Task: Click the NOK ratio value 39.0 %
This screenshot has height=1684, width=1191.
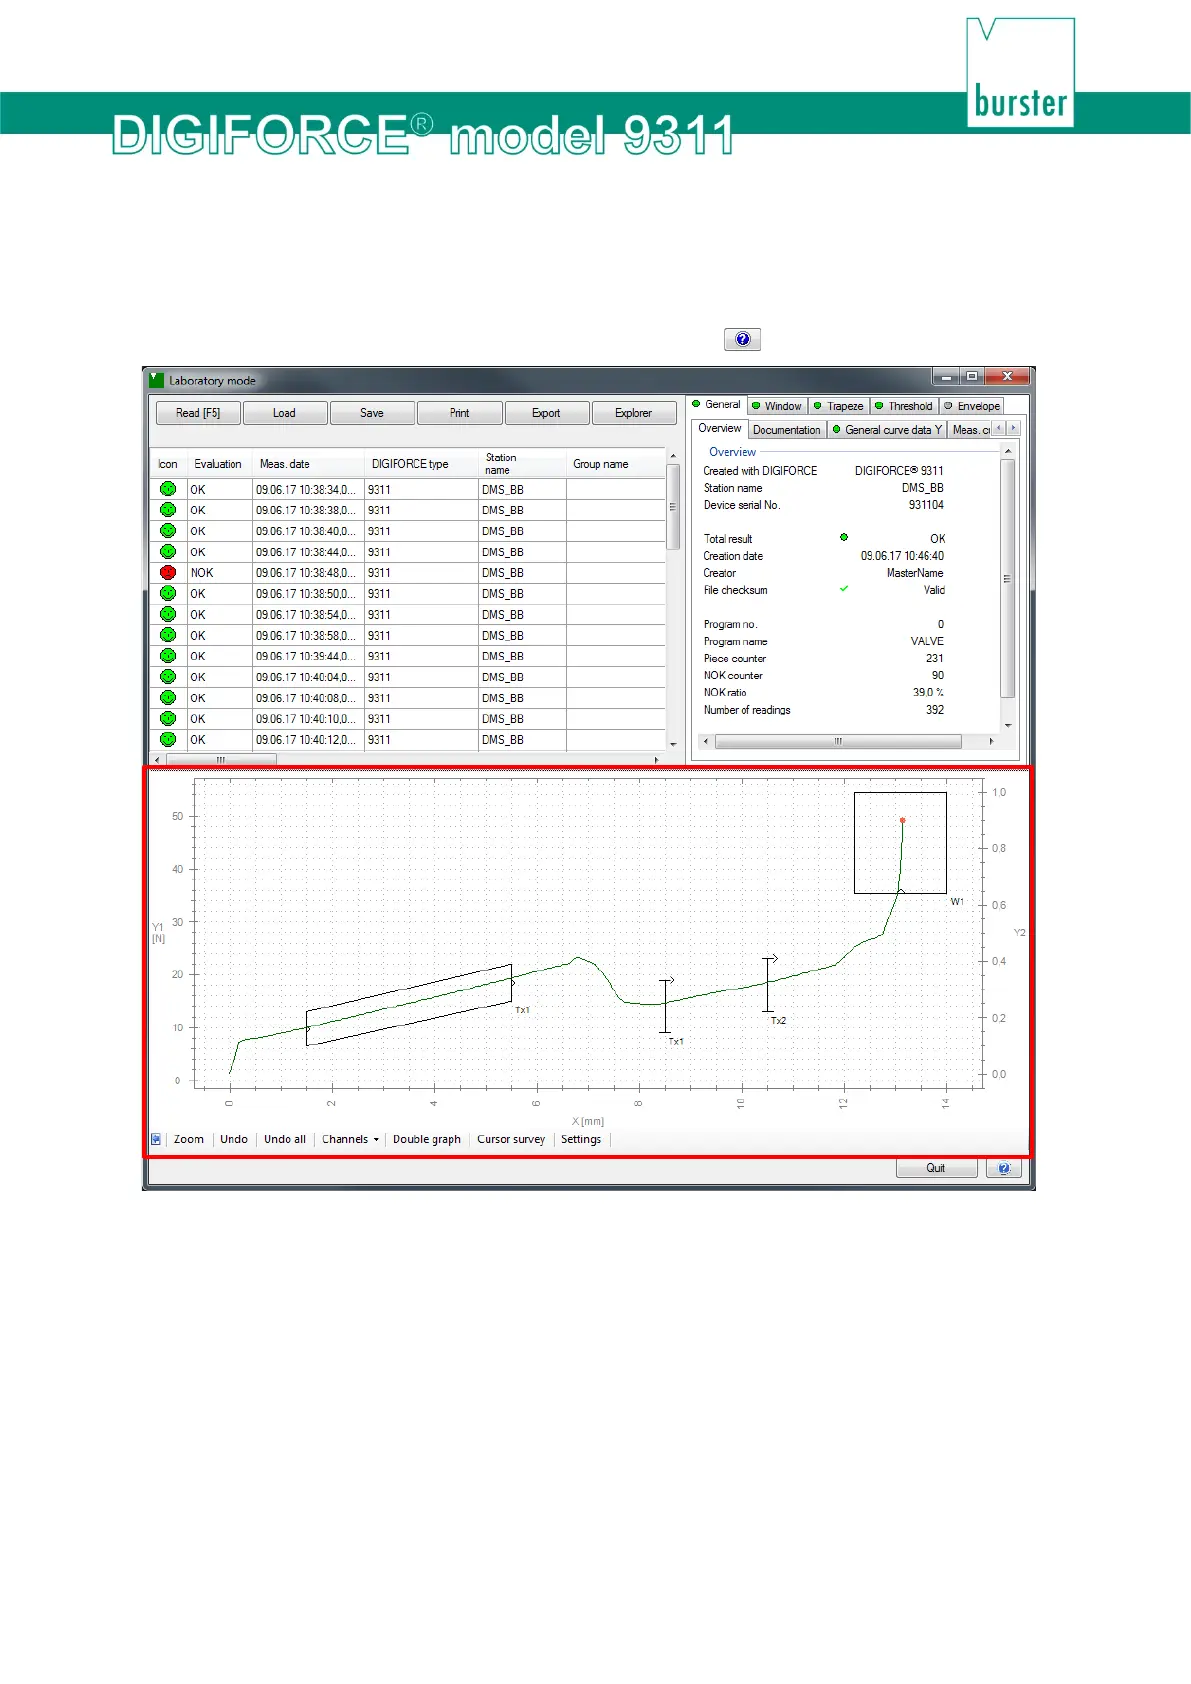Action: 928,692
